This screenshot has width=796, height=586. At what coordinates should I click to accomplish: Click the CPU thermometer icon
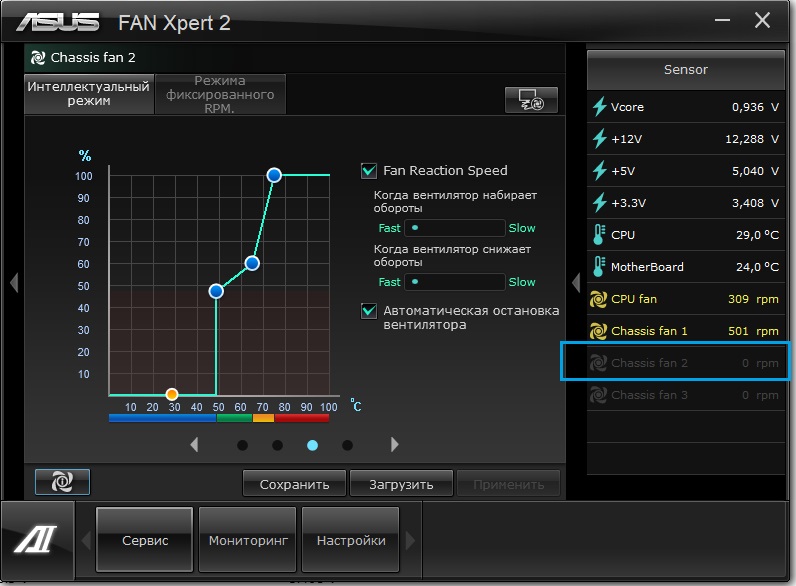click(599, 235)
